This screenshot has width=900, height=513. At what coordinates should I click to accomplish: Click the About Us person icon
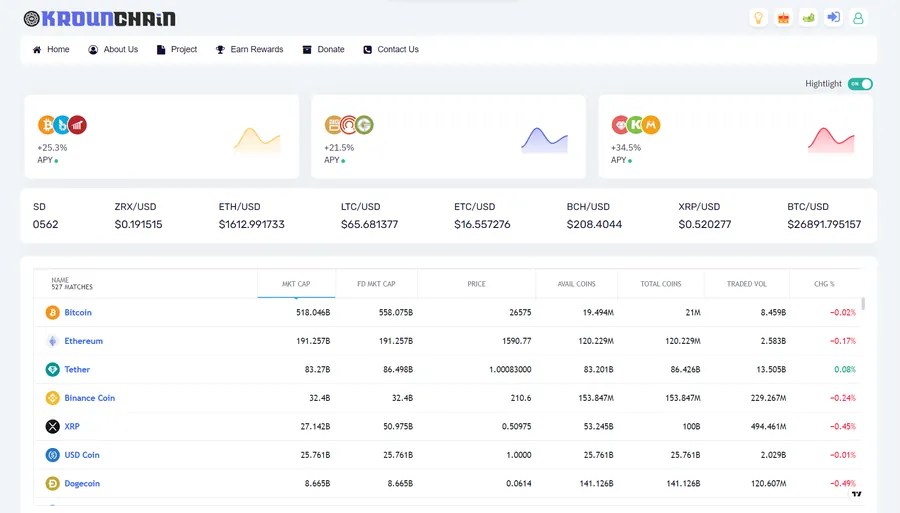[93, 49]
